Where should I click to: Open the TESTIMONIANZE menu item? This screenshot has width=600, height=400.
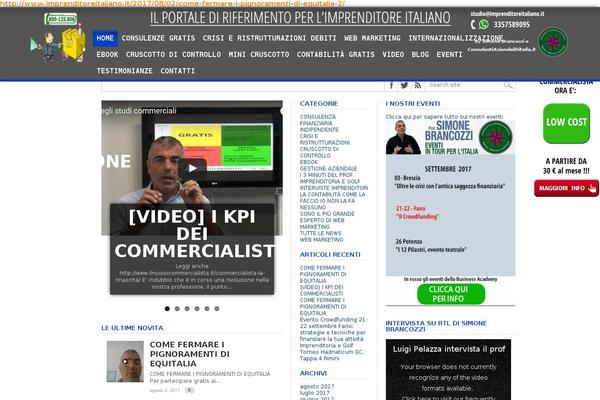tap(125, 71)
